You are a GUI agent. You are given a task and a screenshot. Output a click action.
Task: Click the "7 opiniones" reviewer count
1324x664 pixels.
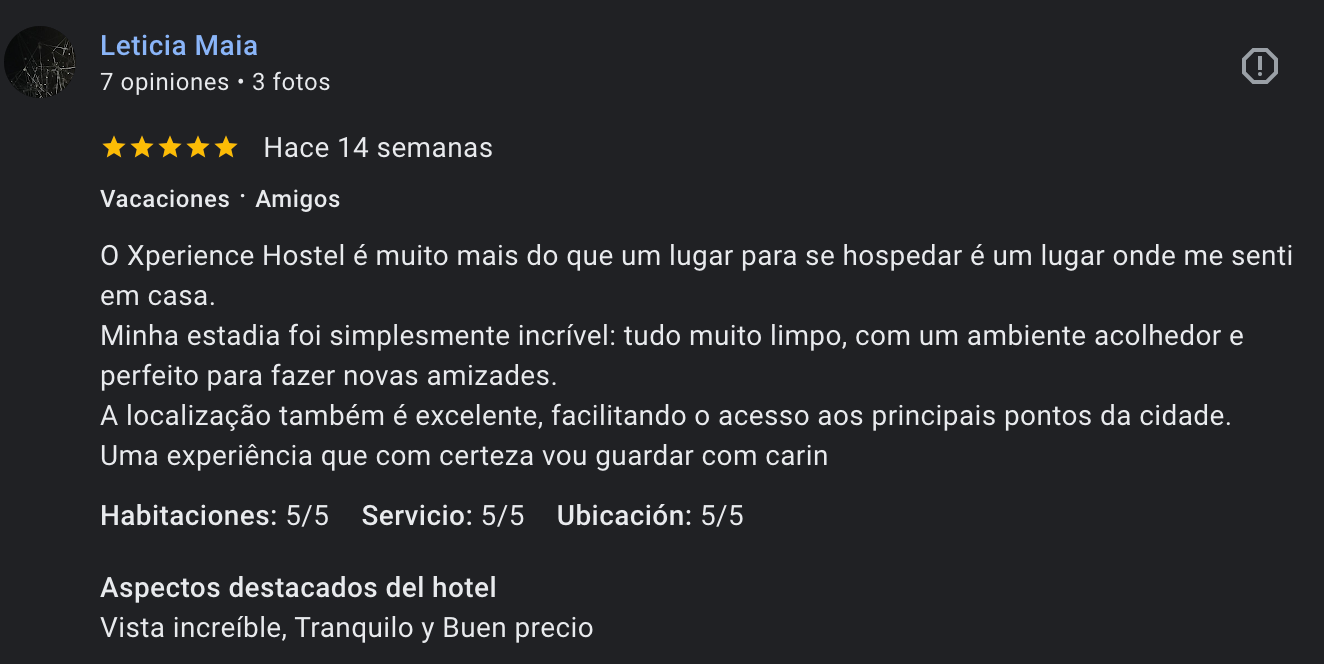pos(165,82)
